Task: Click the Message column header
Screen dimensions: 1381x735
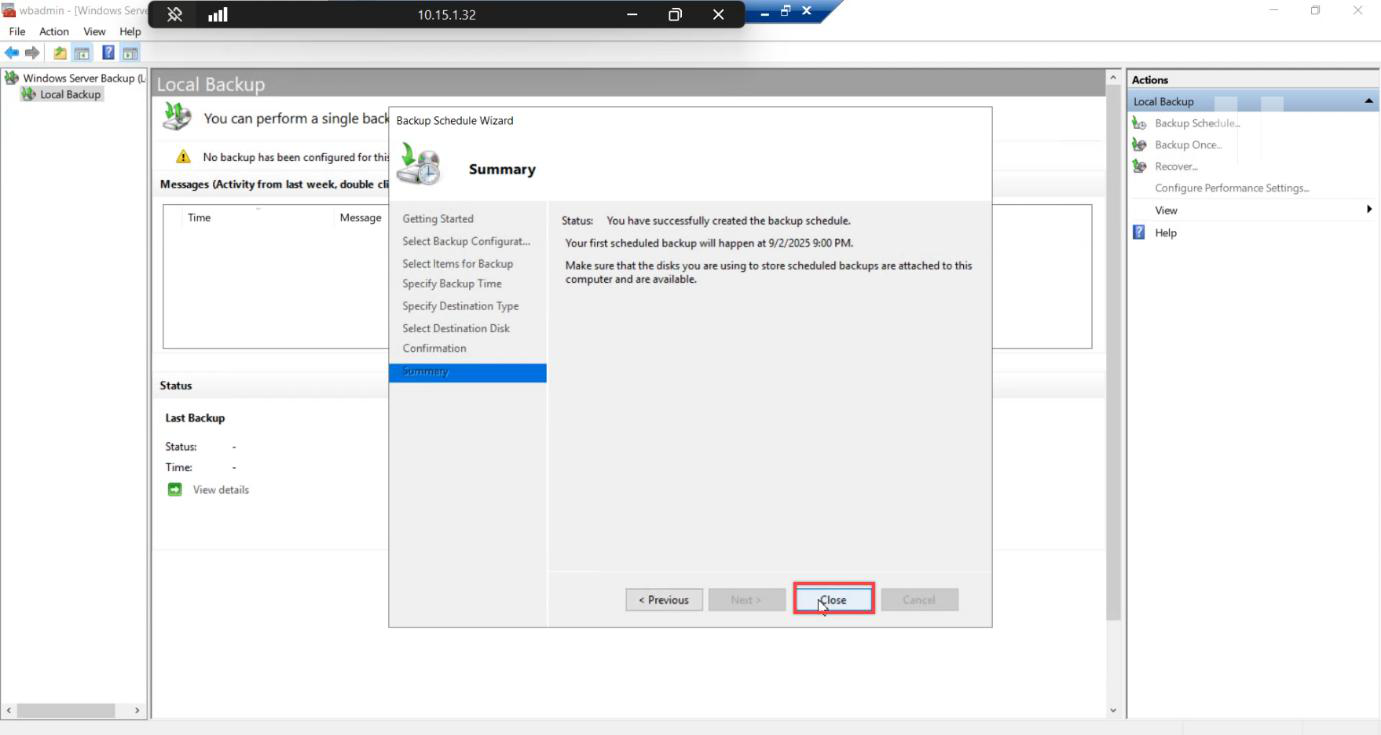Action: coord(360,217)
